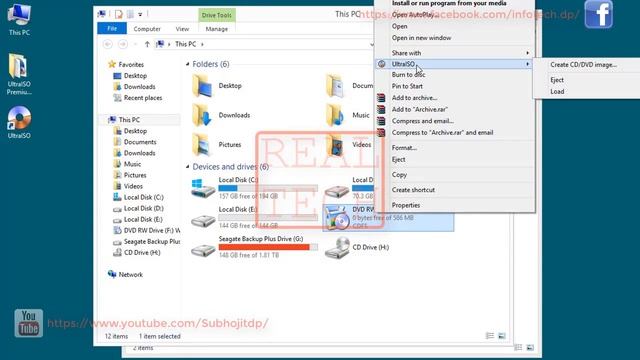Expand This PC breadcrumb arrow
640x360 pixels.
[202, 44]
